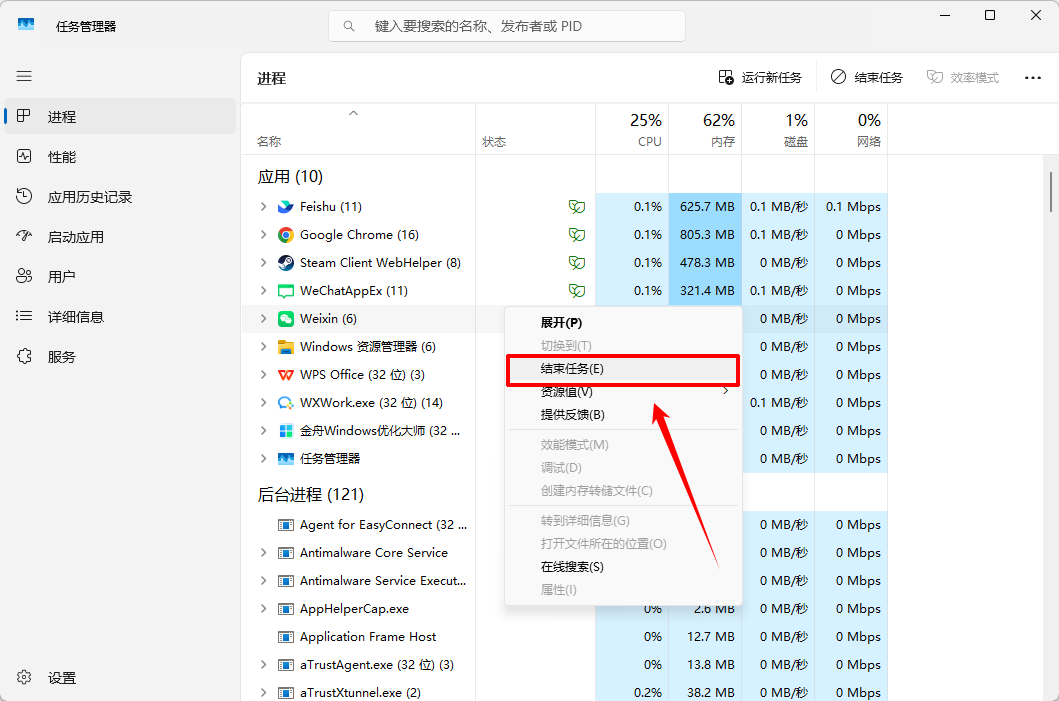Image resolution: width=1059 pixels, height=701 pixels.
Task: Click the Google Chrome app icon
Action: 286,234
